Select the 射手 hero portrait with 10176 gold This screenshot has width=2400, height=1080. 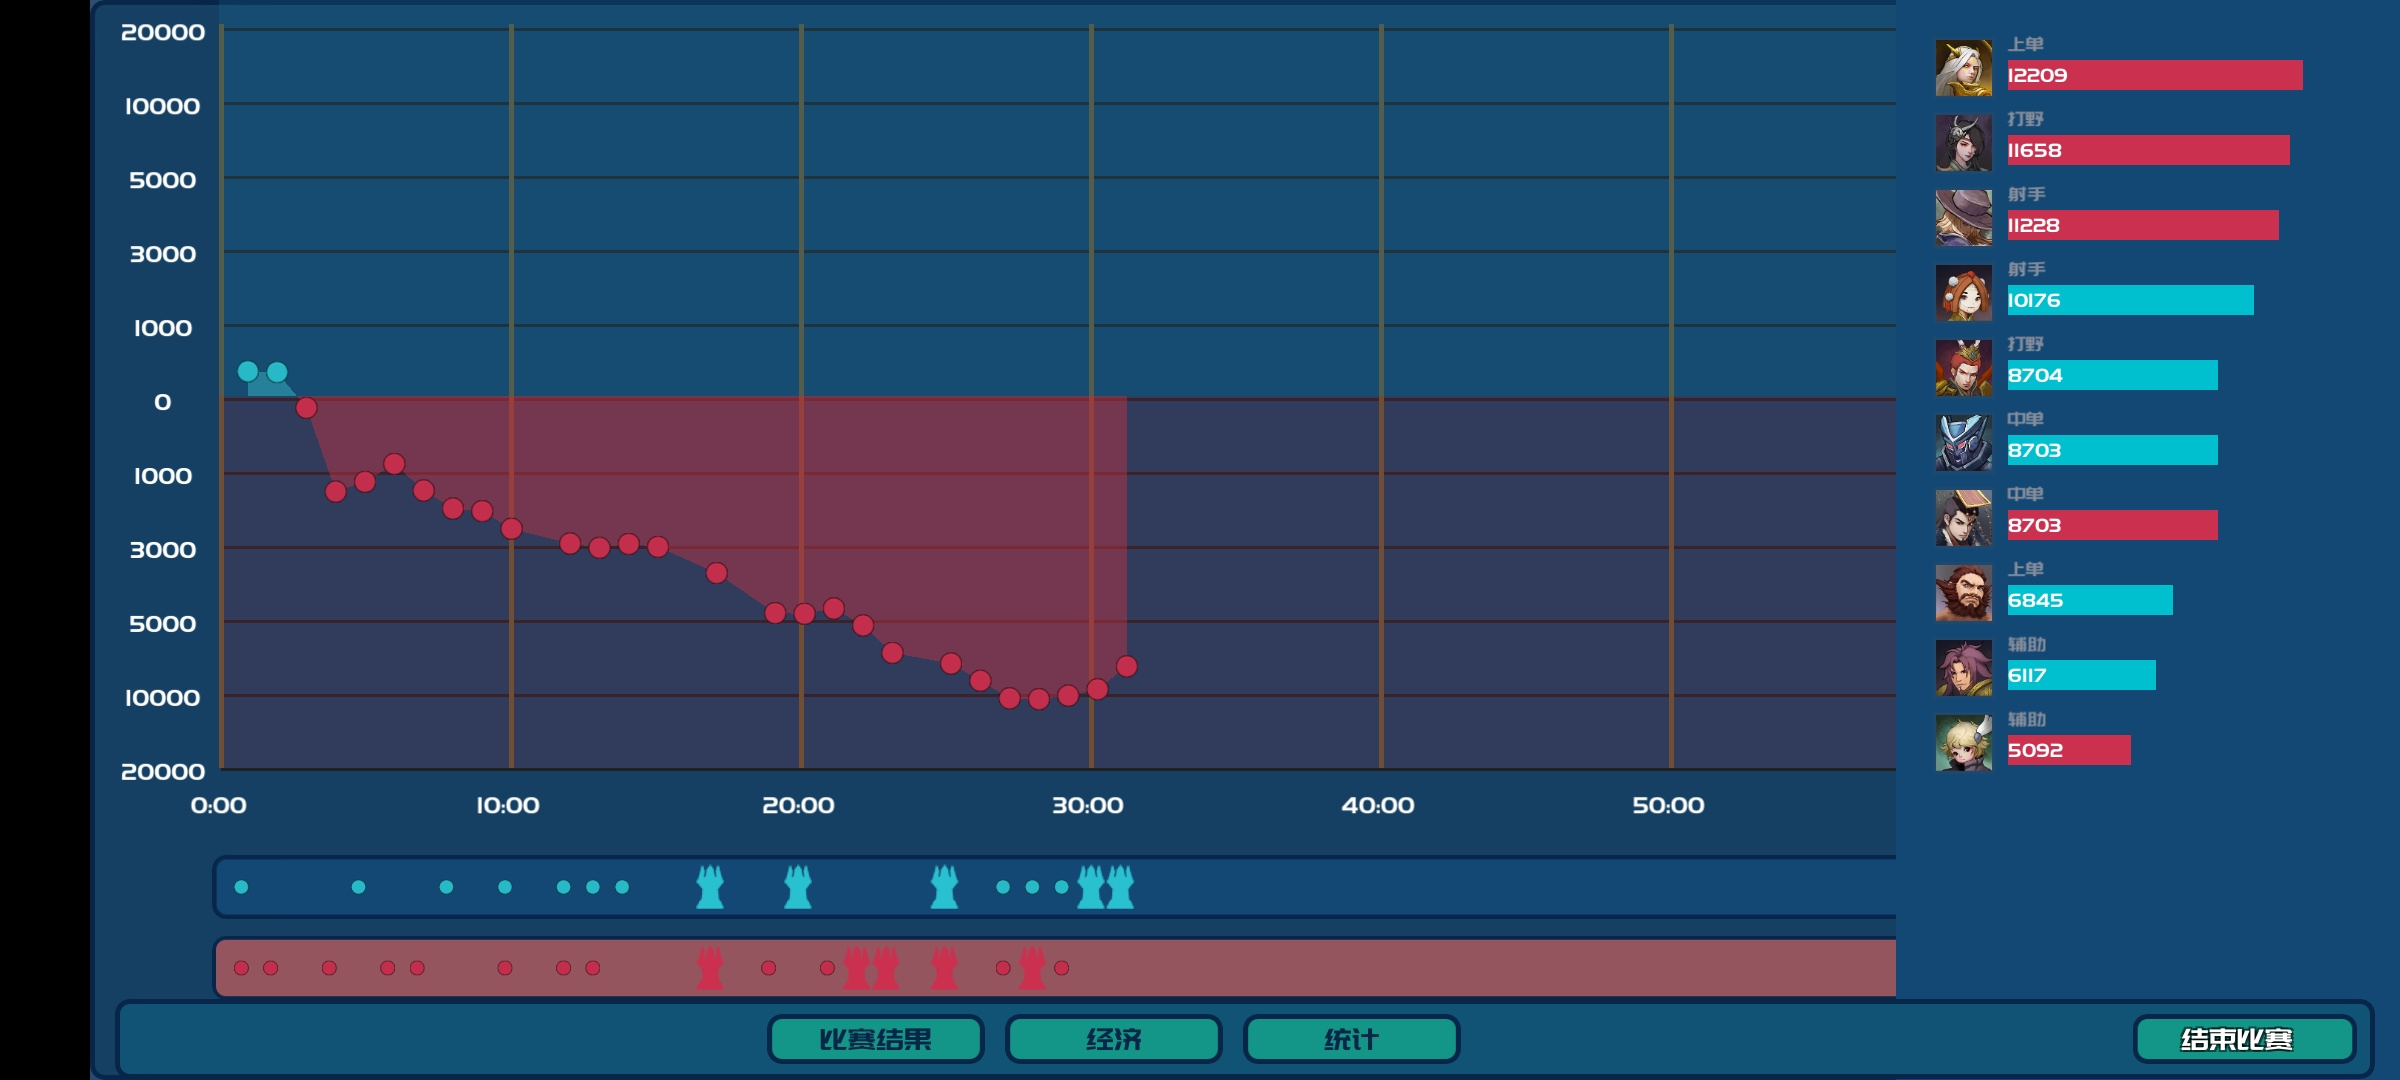pyautogui.click(x=1963, y=293)
